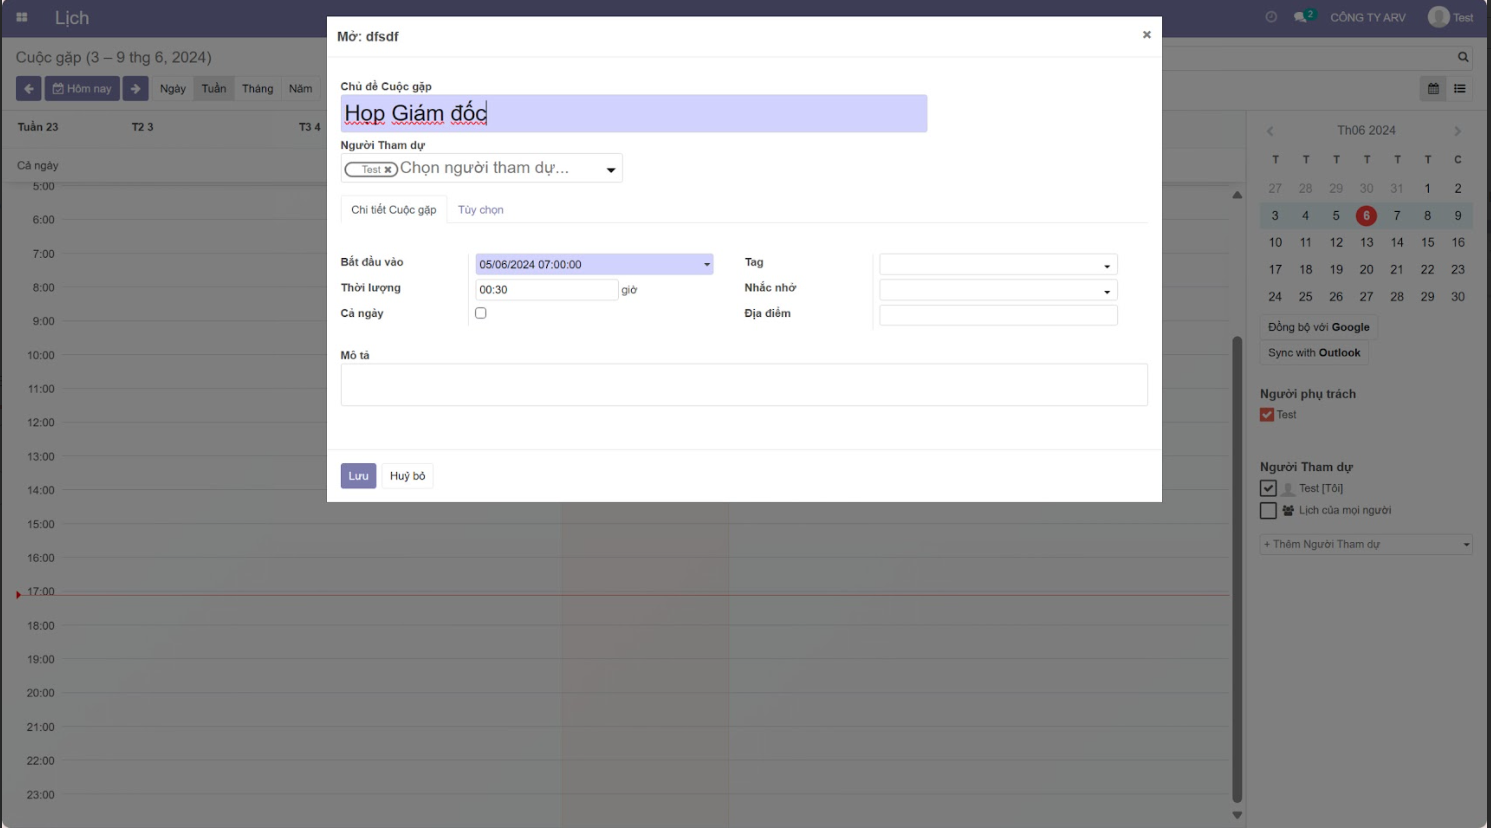Open the Bắt đầu vào date picker

(x=706, y=265)
